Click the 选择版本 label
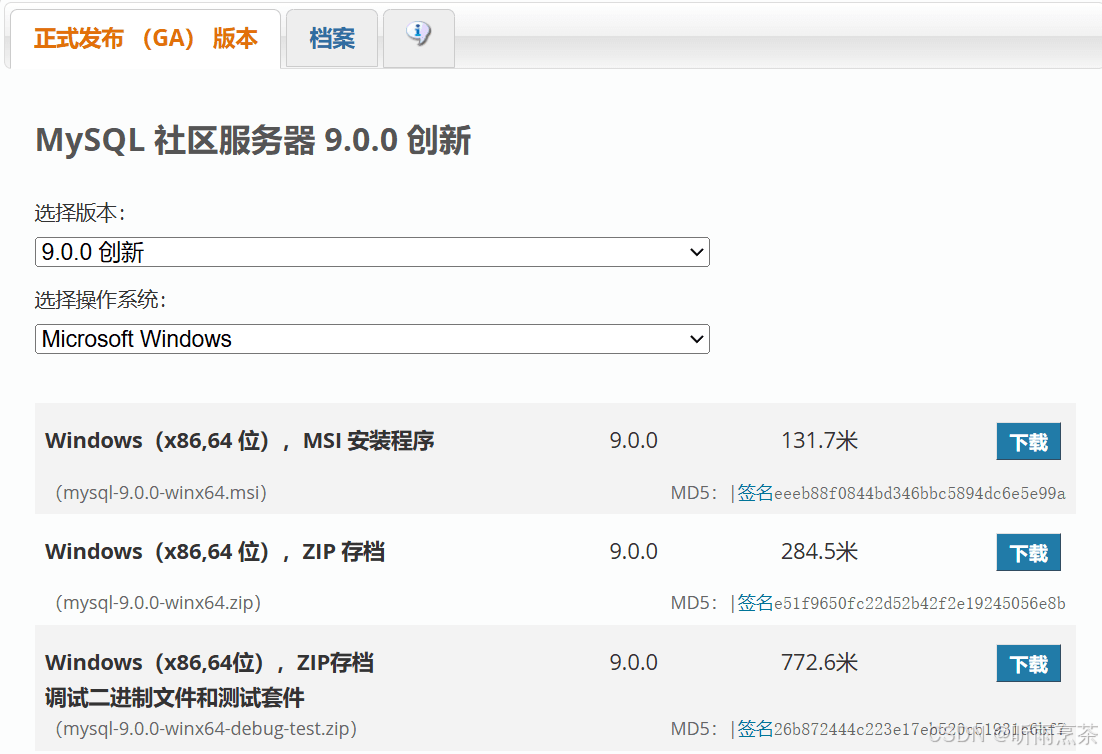Viewport: 1102px width, 754px height. [x=79, y=213]
